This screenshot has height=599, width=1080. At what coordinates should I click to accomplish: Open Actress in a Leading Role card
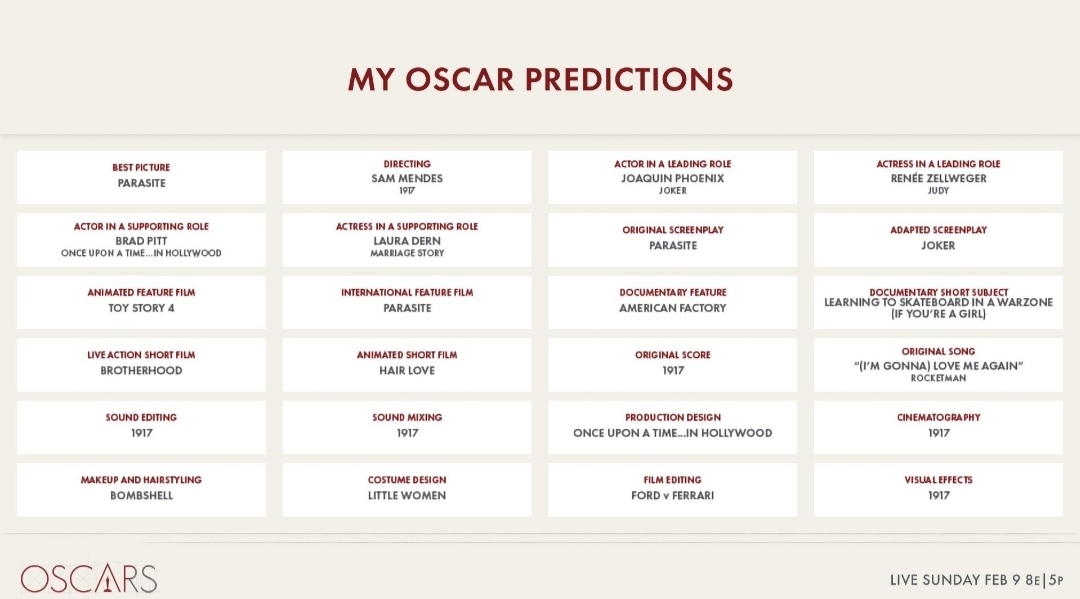tap(938, 177)
